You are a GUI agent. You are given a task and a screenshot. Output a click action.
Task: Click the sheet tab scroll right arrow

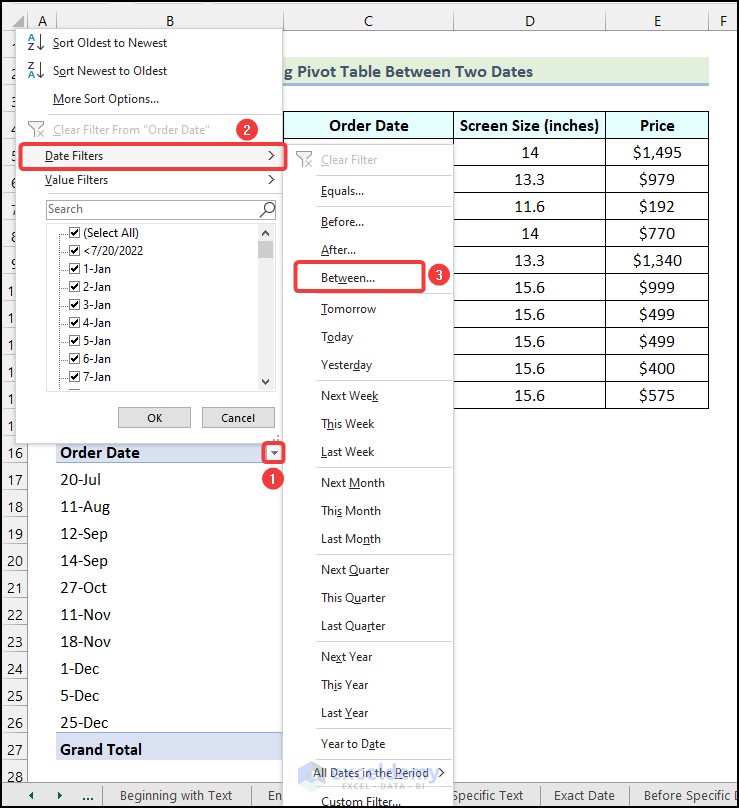(x=60, y=795)
